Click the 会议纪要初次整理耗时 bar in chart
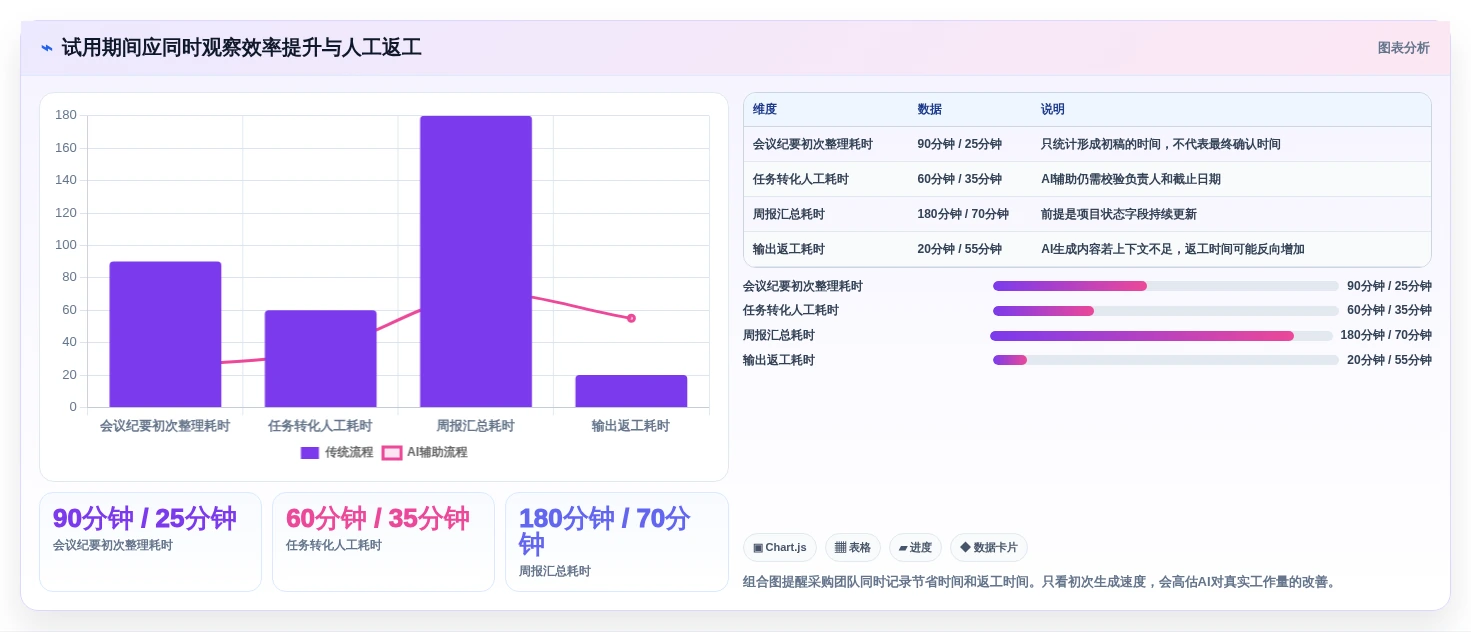Image resolution: width=1471 pixels, height=632 pixels. click(165, 334)
